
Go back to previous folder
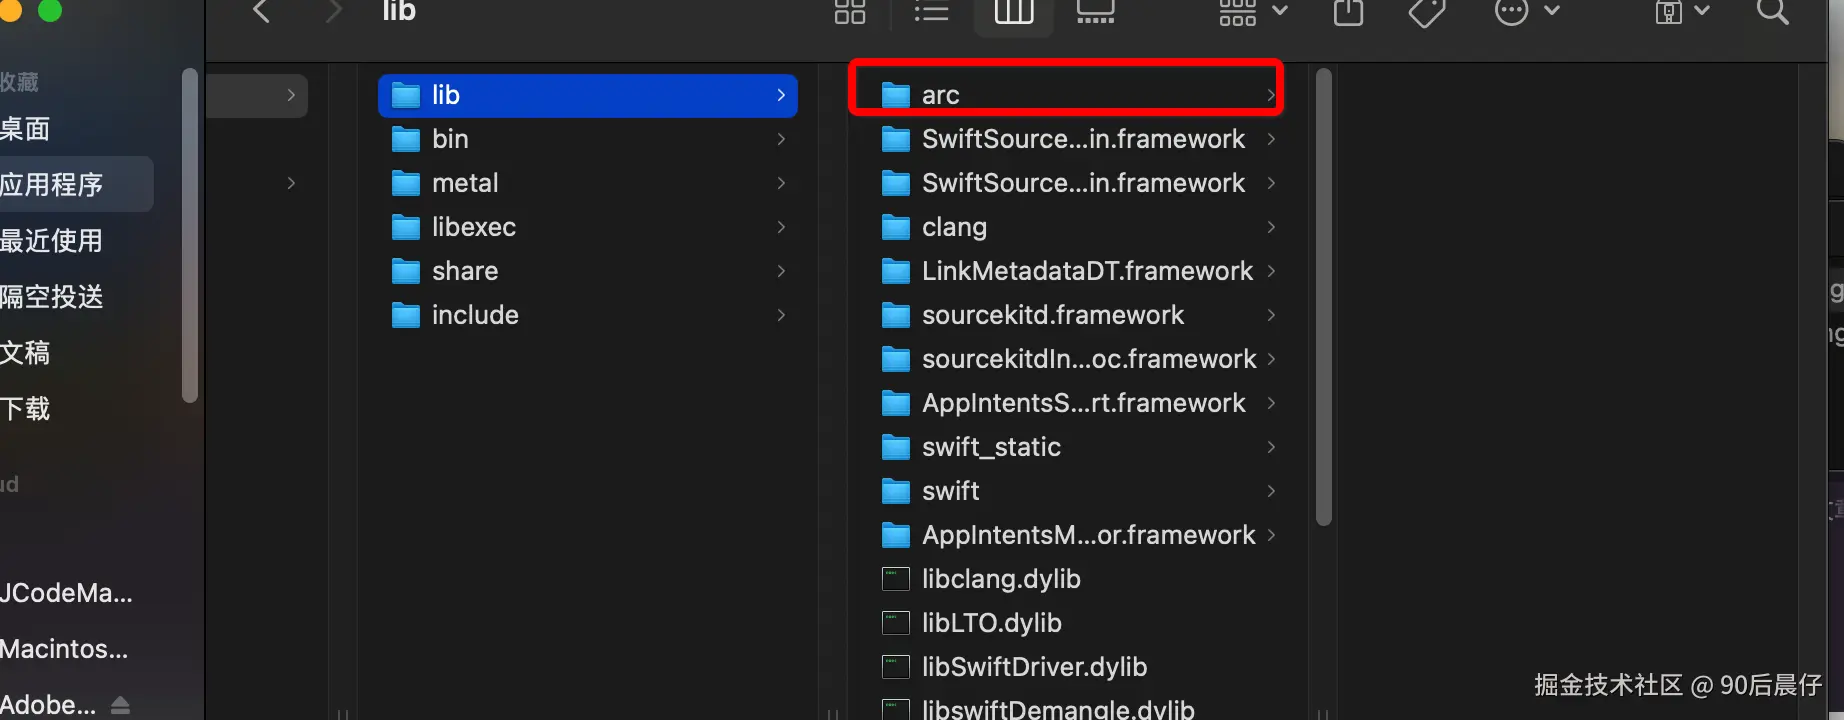262,12
